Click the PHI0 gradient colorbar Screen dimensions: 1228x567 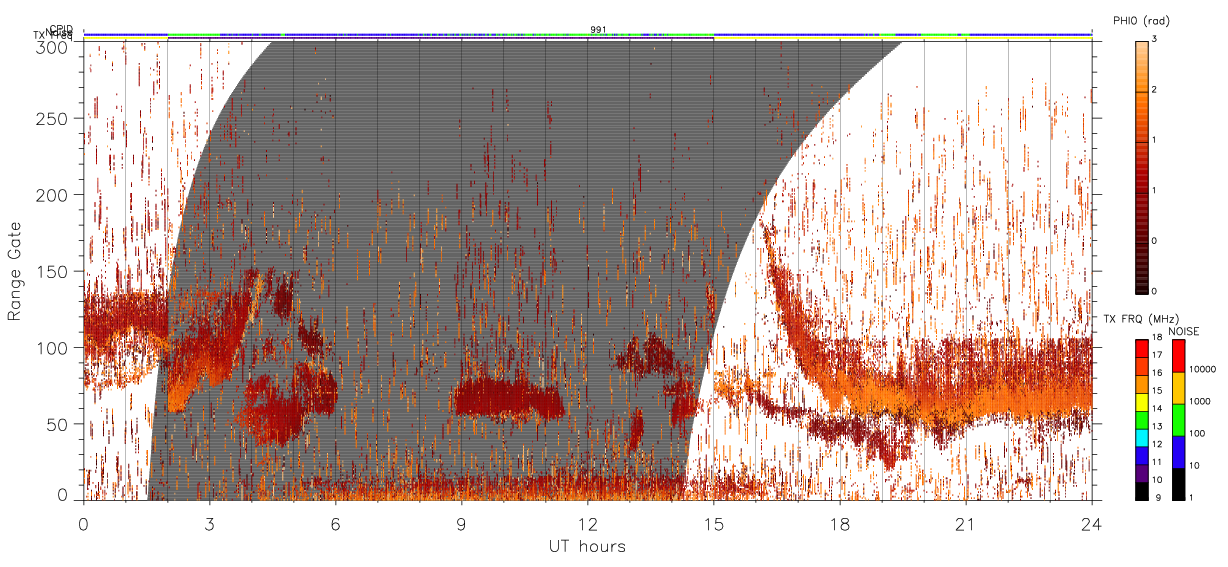point(1142,166)
